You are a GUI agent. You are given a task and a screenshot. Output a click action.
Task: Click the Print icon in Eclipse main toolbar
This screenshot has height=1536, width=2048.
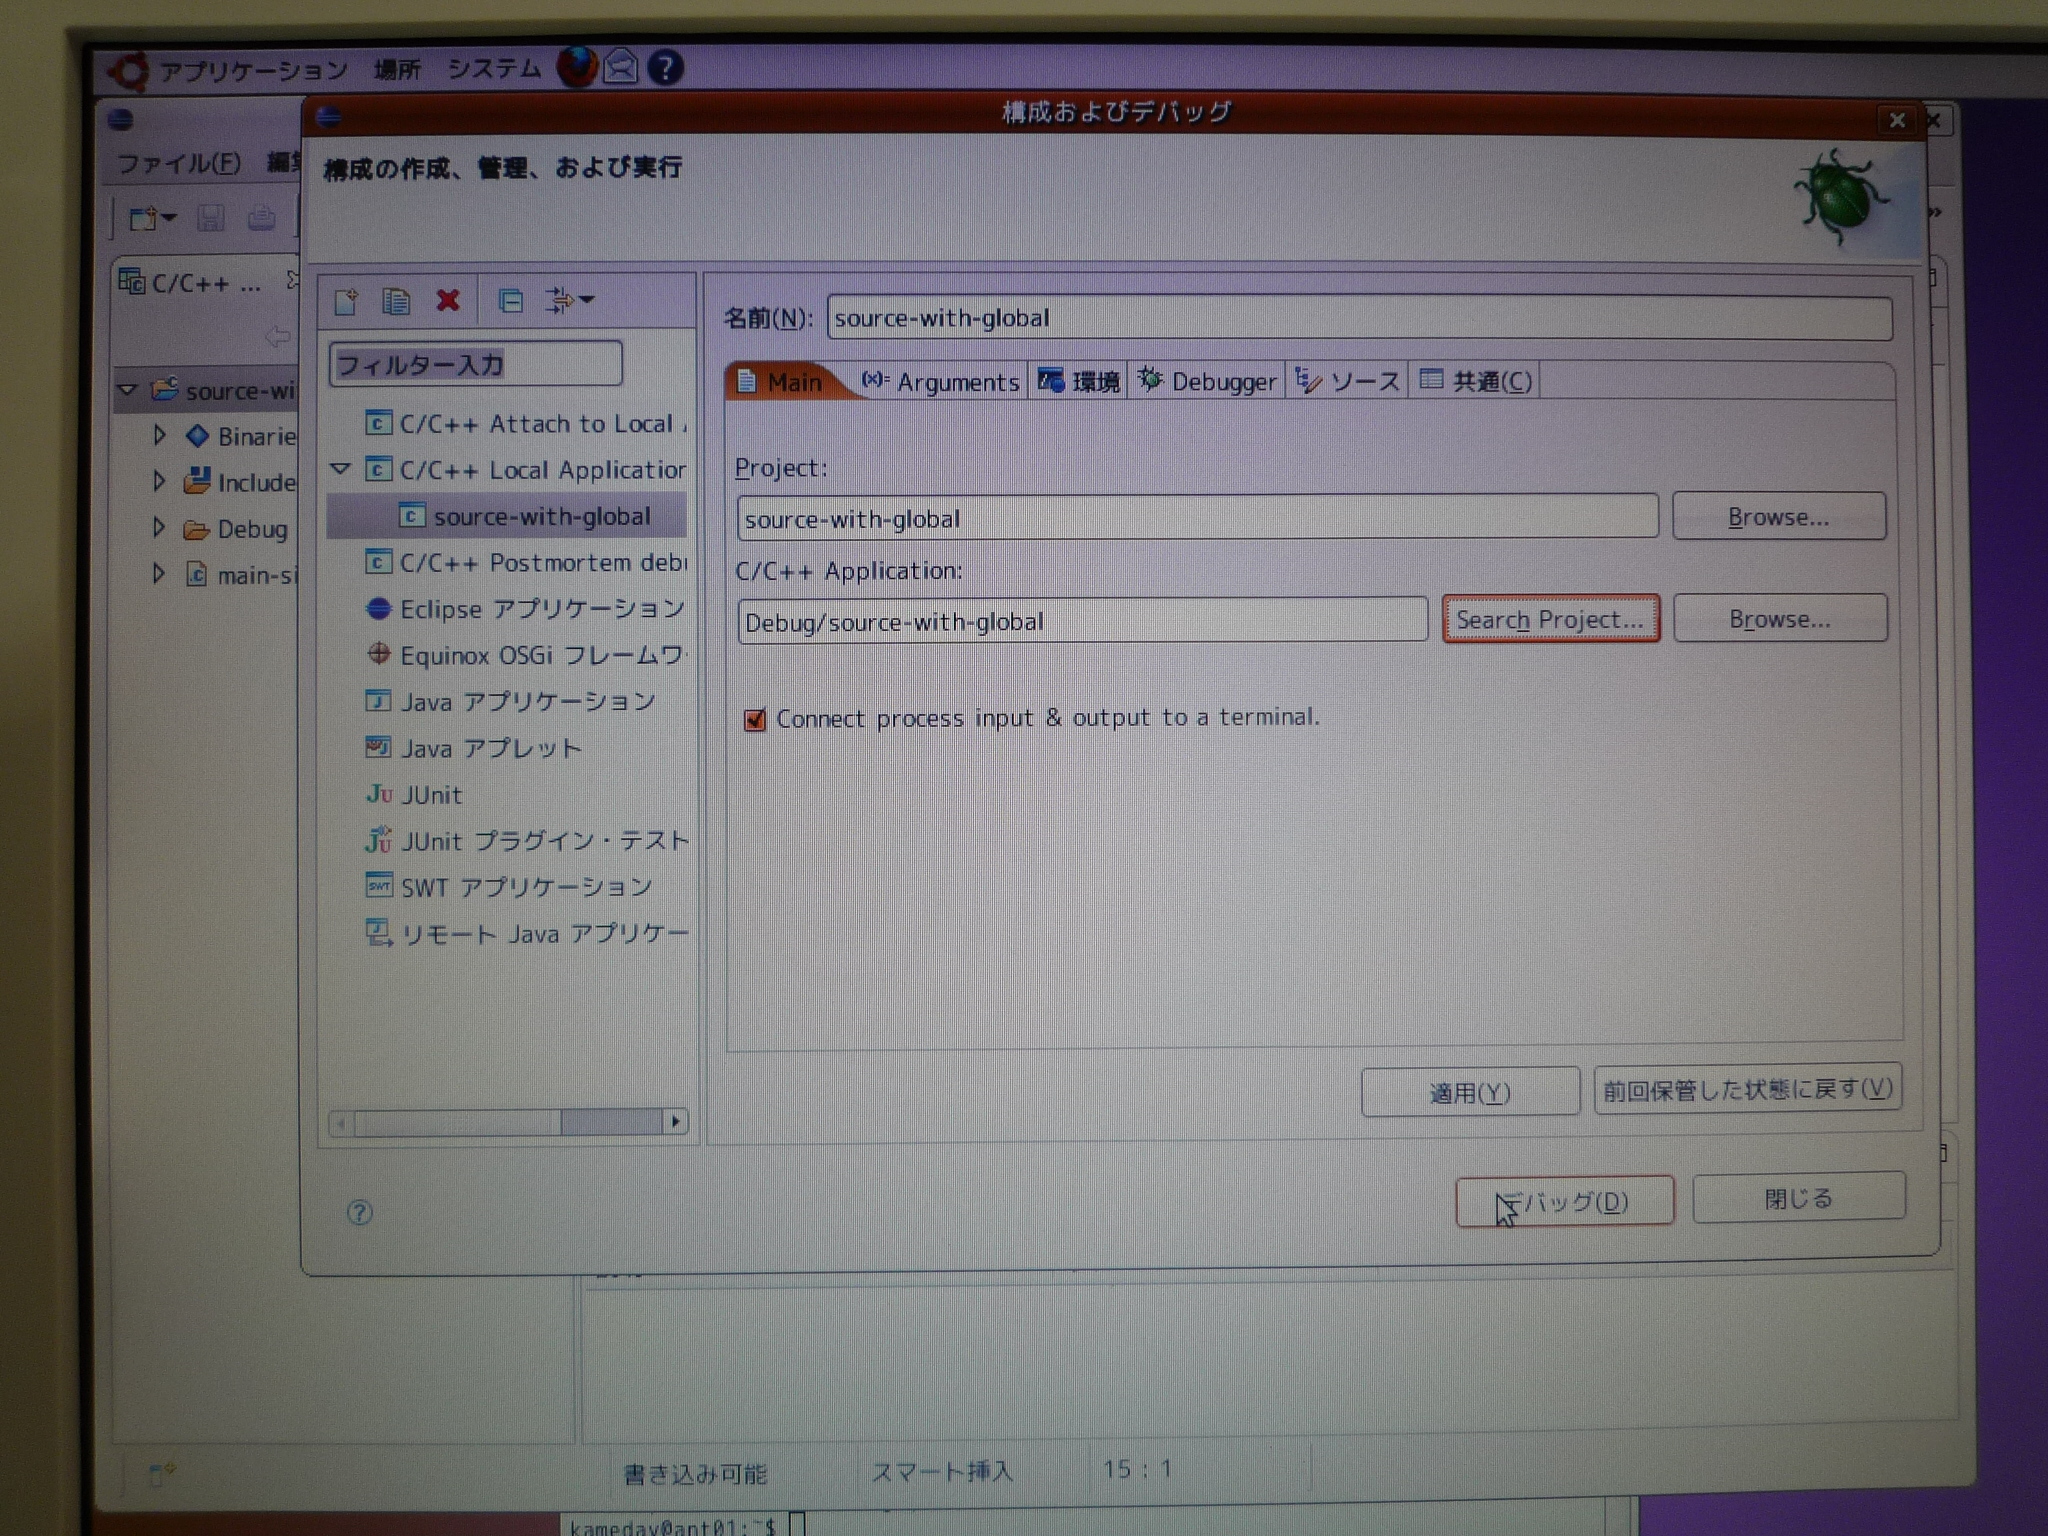click(x=261, y=217)
